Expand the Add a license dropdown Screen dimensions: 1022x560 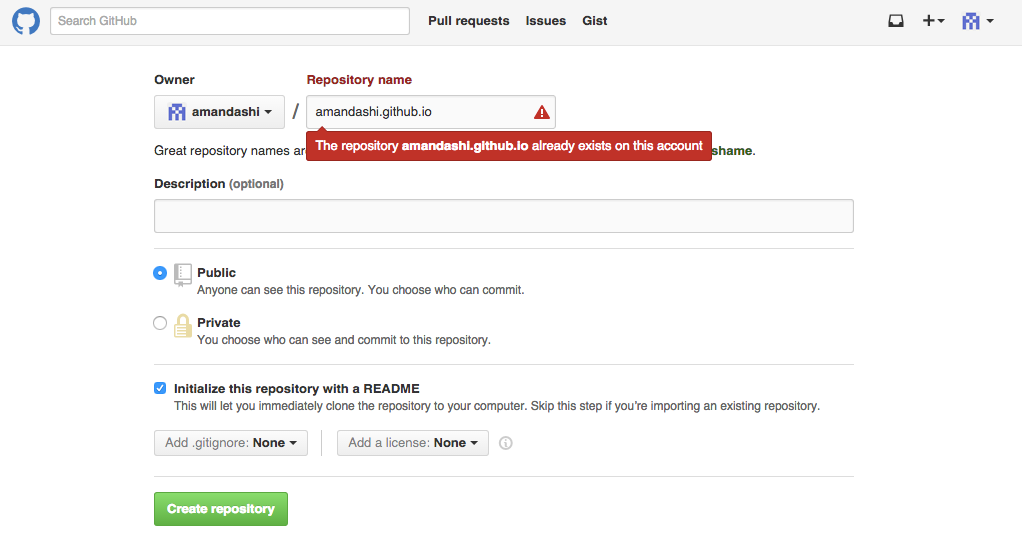(x=412, y=443)
